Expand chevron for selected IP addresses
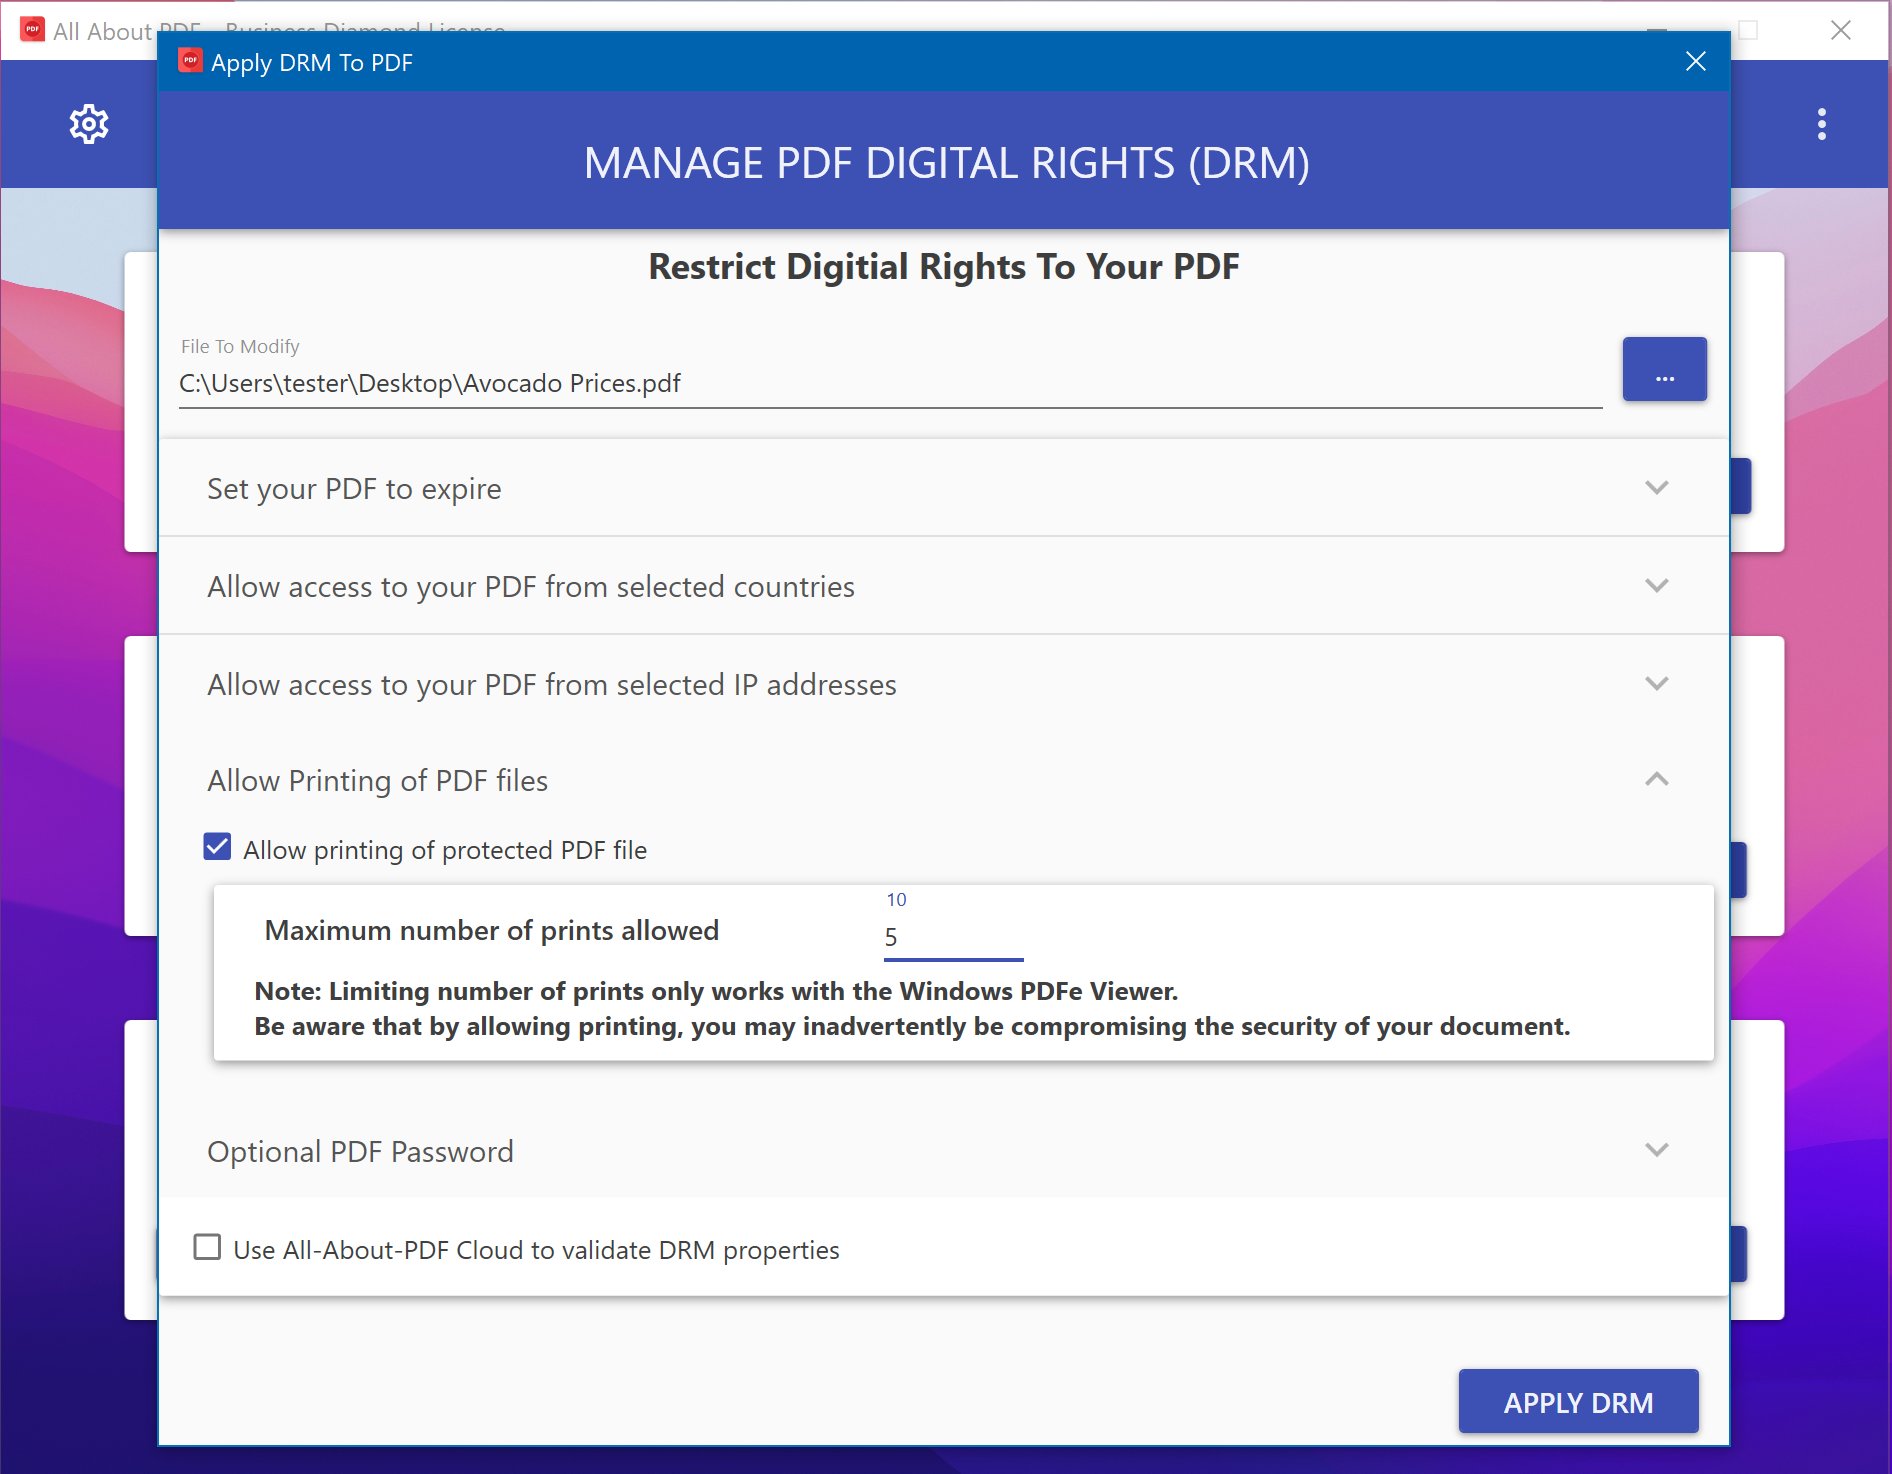The width and height of the screenshot is (1892, 1474). click(x=1656, y=684)
